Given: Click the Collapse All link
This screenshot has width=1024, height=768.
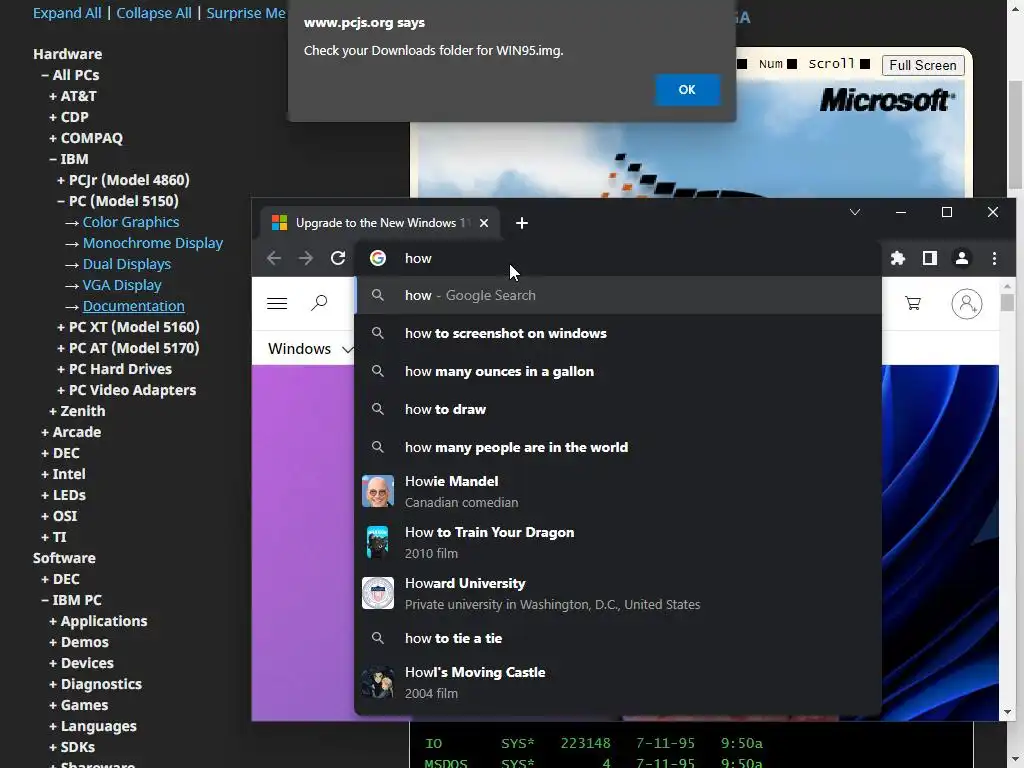Looking at the screenshot, I should pos(153,13).
